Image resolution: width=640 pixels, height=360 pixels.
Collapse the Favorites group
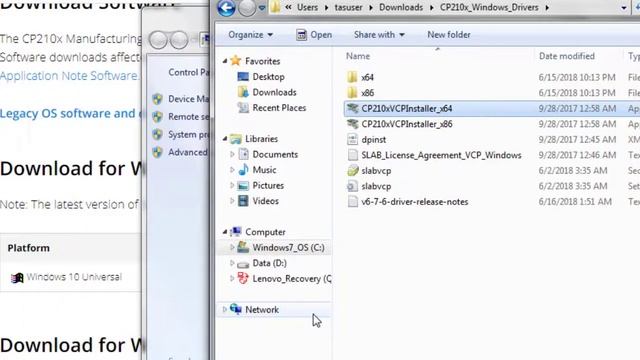click(x=225, y=61)
